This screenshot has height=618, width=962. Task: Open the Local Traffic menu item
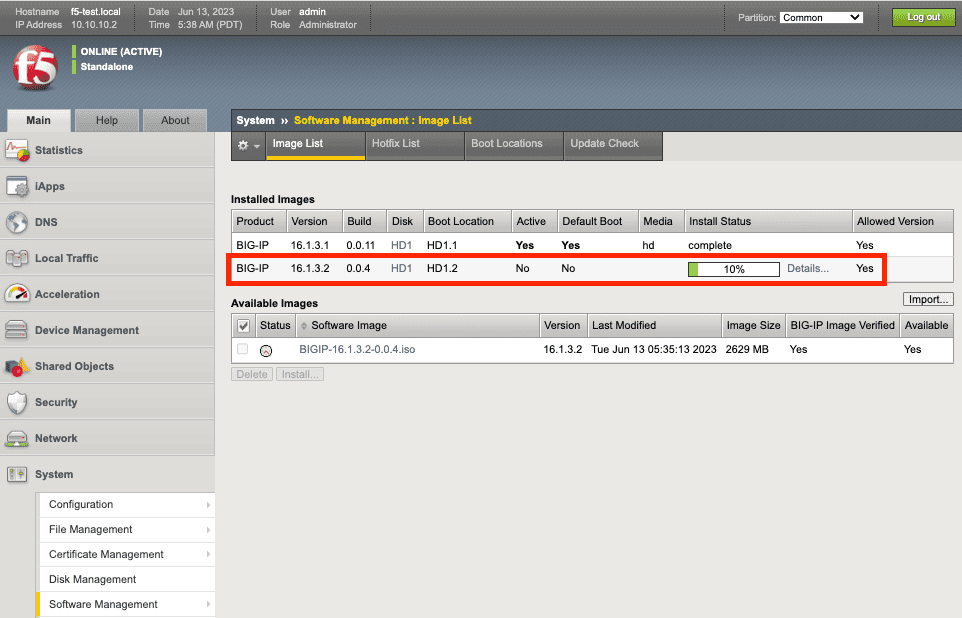coord(107,258)
